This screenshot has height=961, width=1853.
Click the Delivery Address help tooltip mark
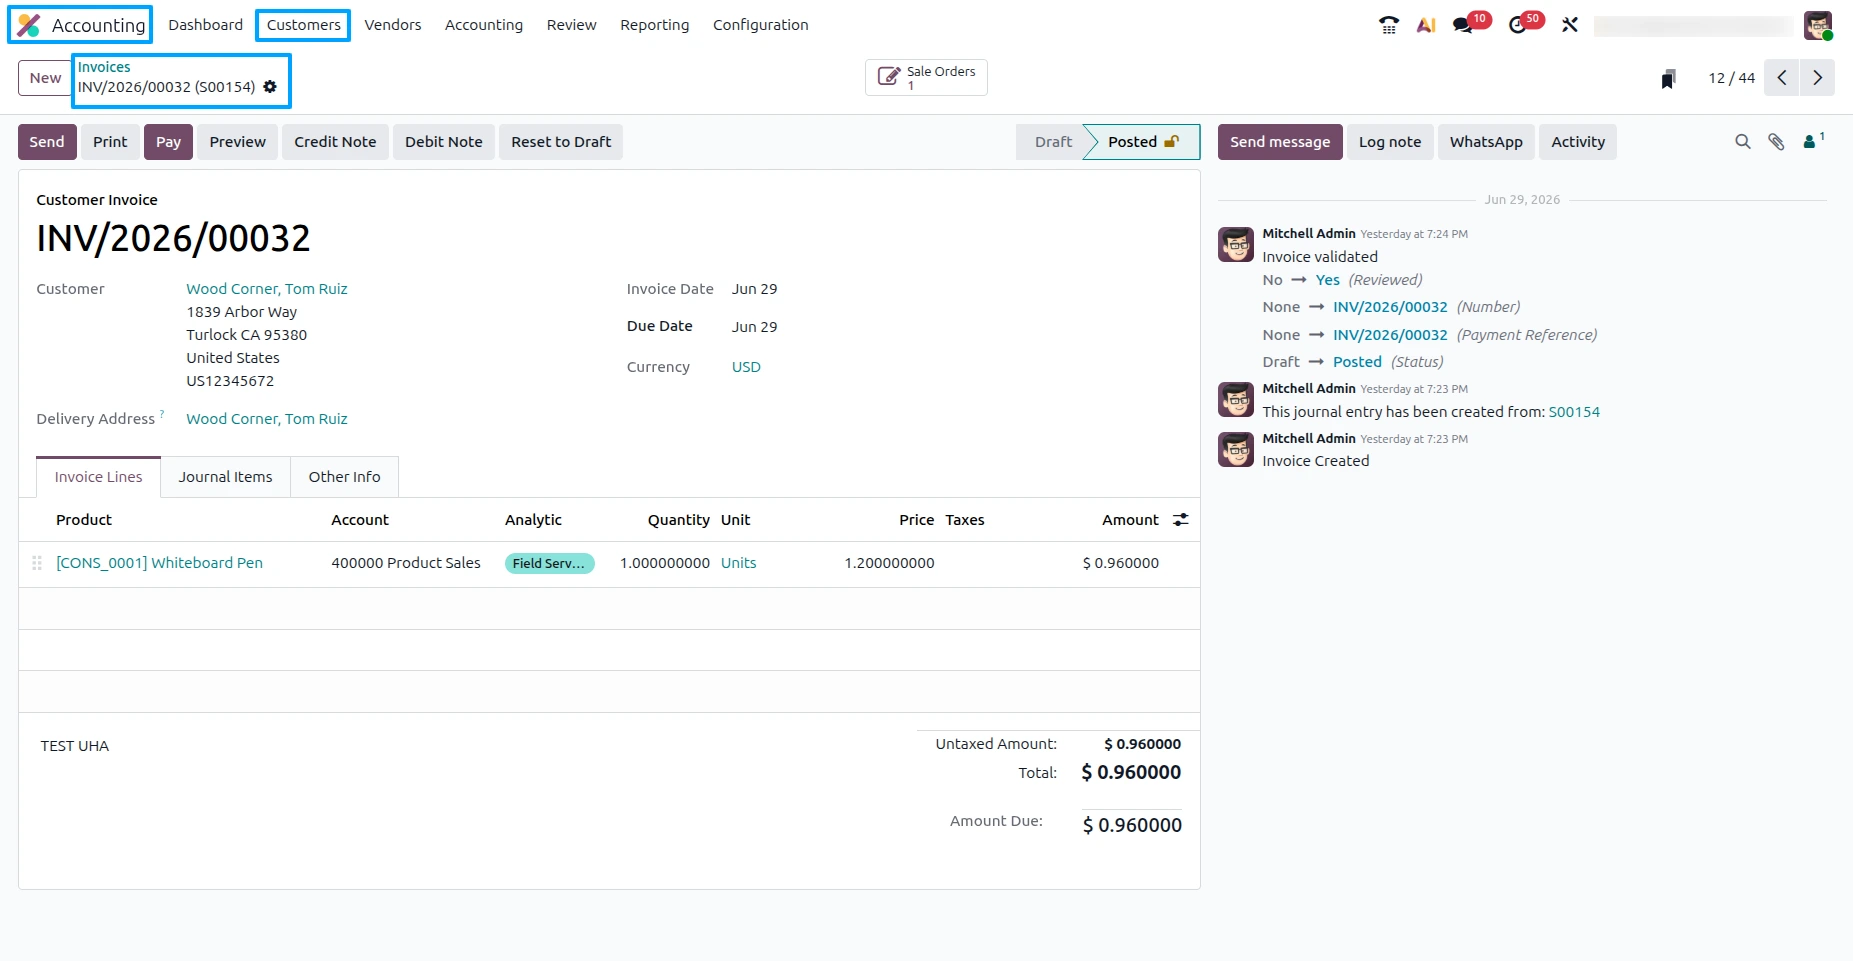point(162,413)
